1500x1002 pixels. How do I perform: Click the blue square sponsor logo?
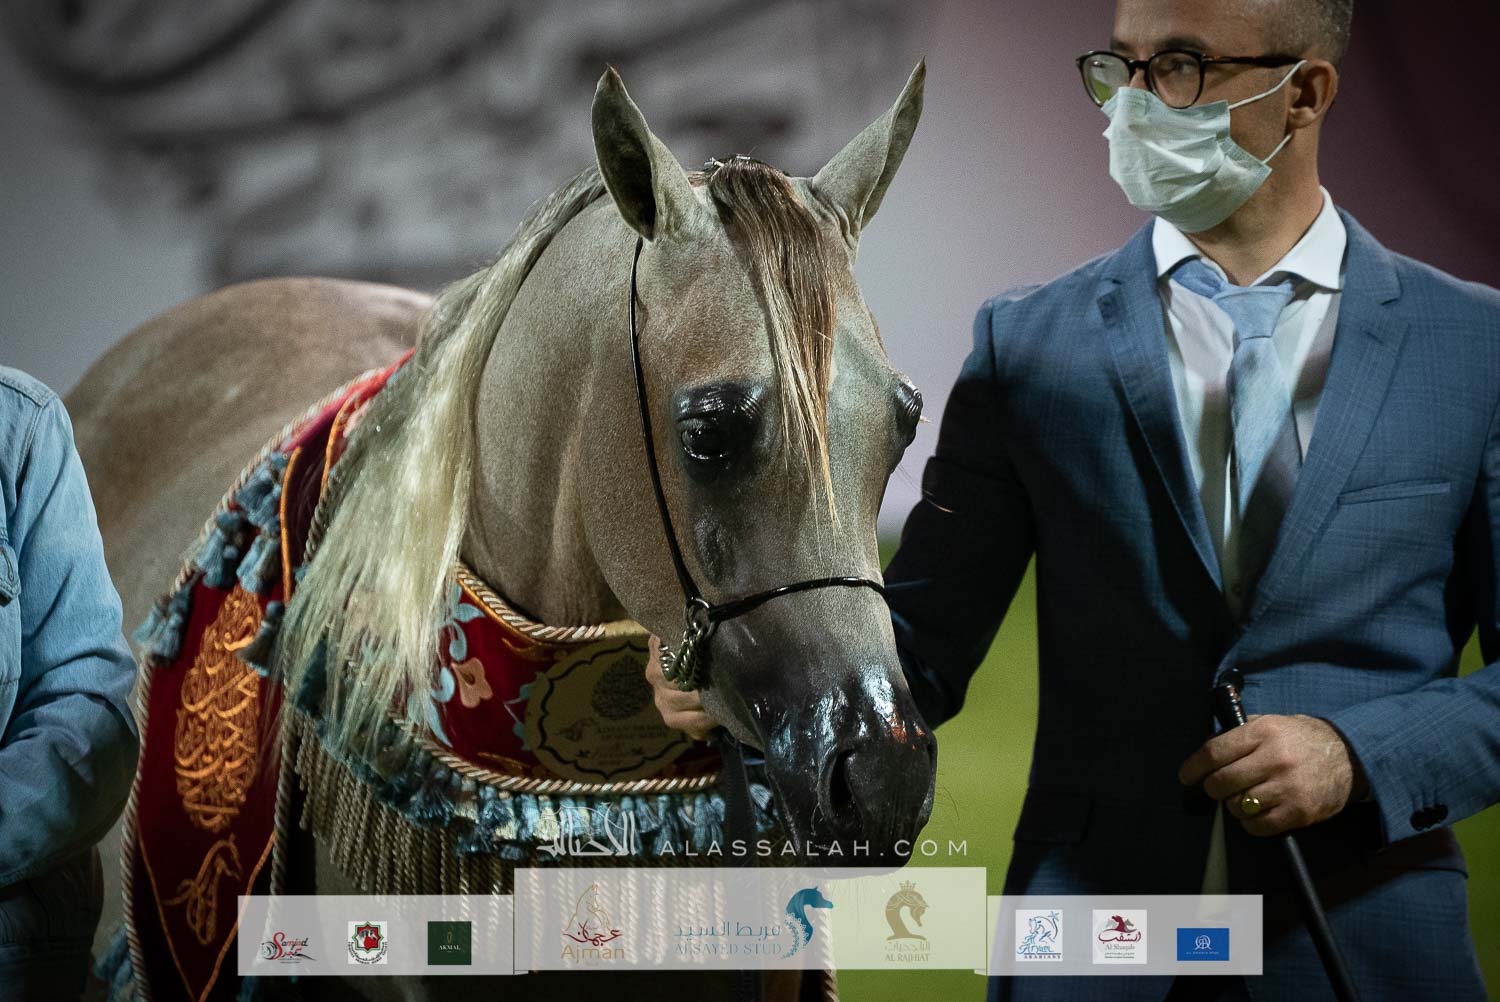click(x=1203, y=942)
